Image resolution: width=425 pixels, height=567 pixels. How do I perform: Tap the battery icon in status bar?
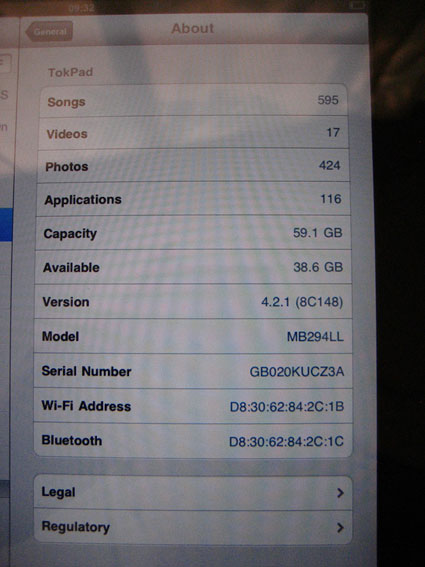click(x=358, y=5)
